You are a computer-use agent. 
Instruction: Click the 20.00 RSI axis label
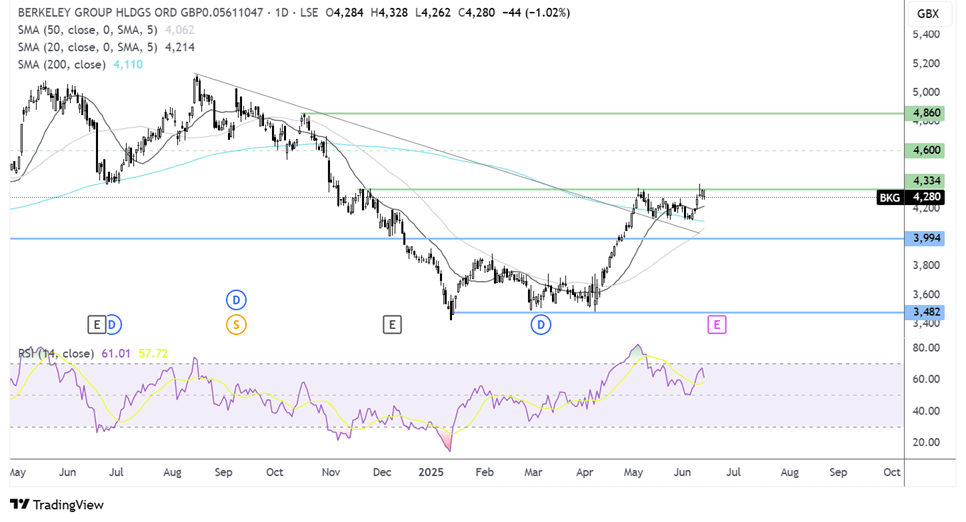(926, 442)
